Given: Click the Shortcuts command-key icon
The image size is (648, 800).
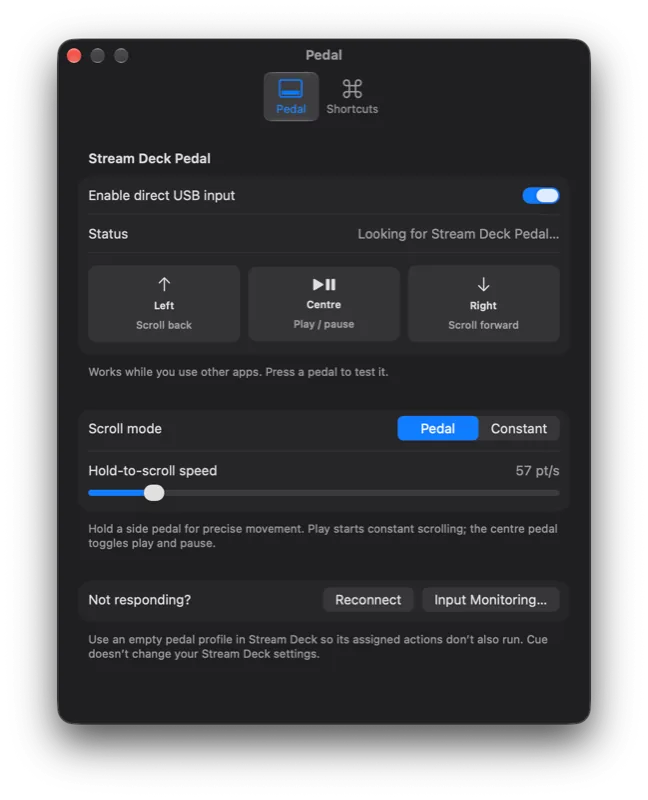Looking at the screenshot, I should (352, 88).
